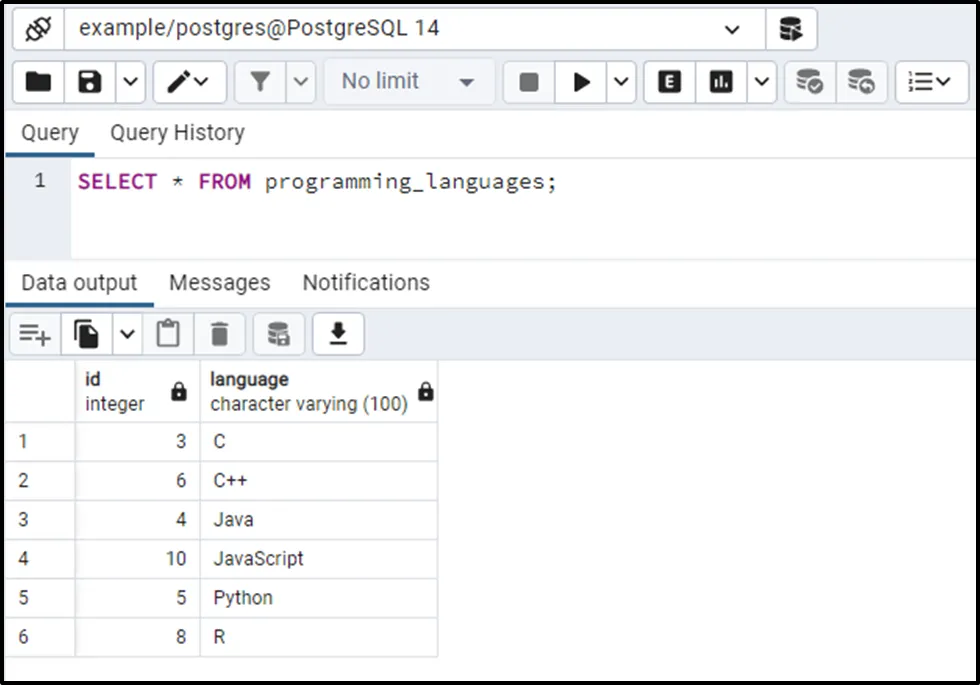
Task: Download the results as CSV file
Action: (x=338, y=334)
